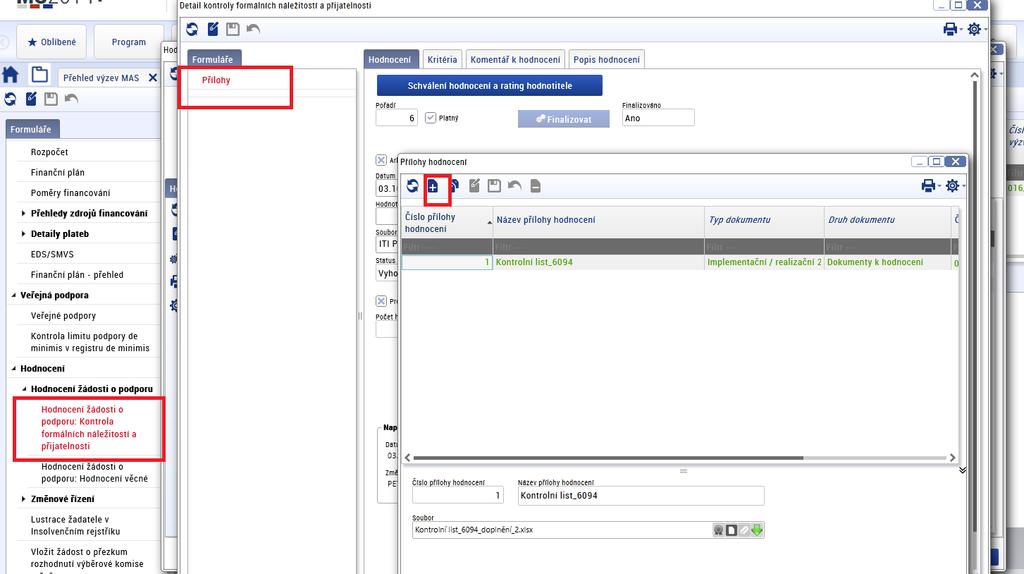Expand Přehledy zdrojů financování tree node
The height and width of the screenshot is (574, 1024).
(x=24, y=213)
